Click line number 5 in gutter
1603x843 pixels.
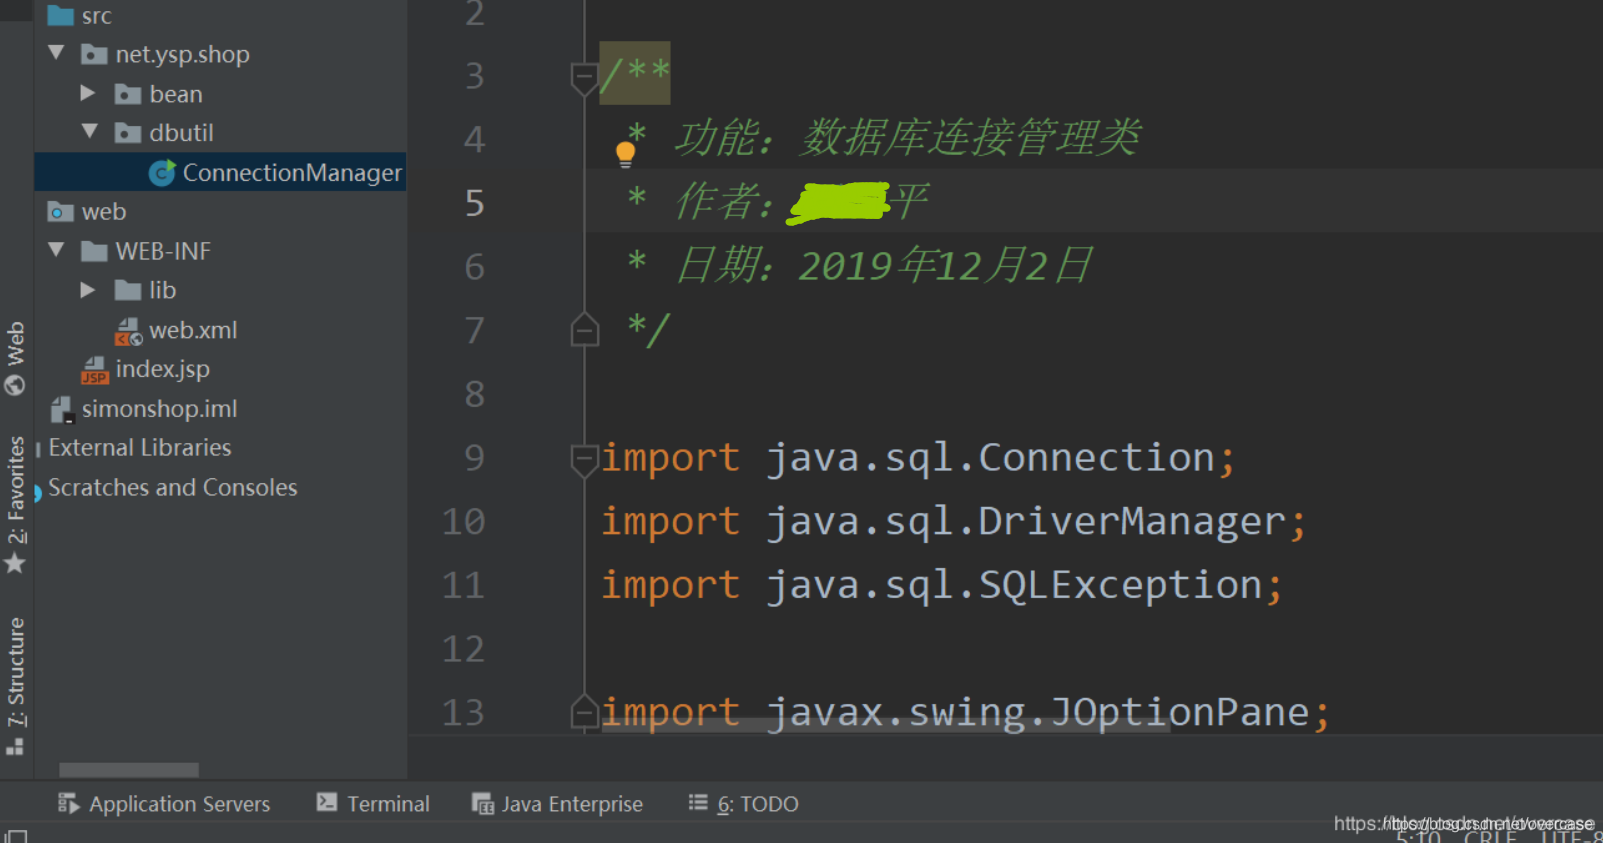[474, 204]
